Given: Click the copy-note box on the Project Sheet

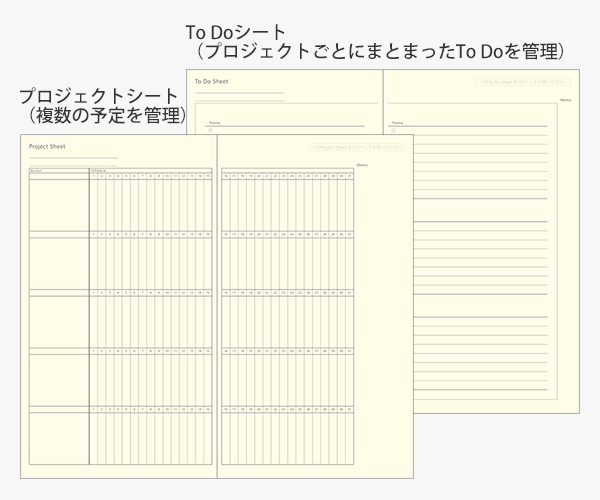Looking at the screenshot, I should [x=357, y=147].
